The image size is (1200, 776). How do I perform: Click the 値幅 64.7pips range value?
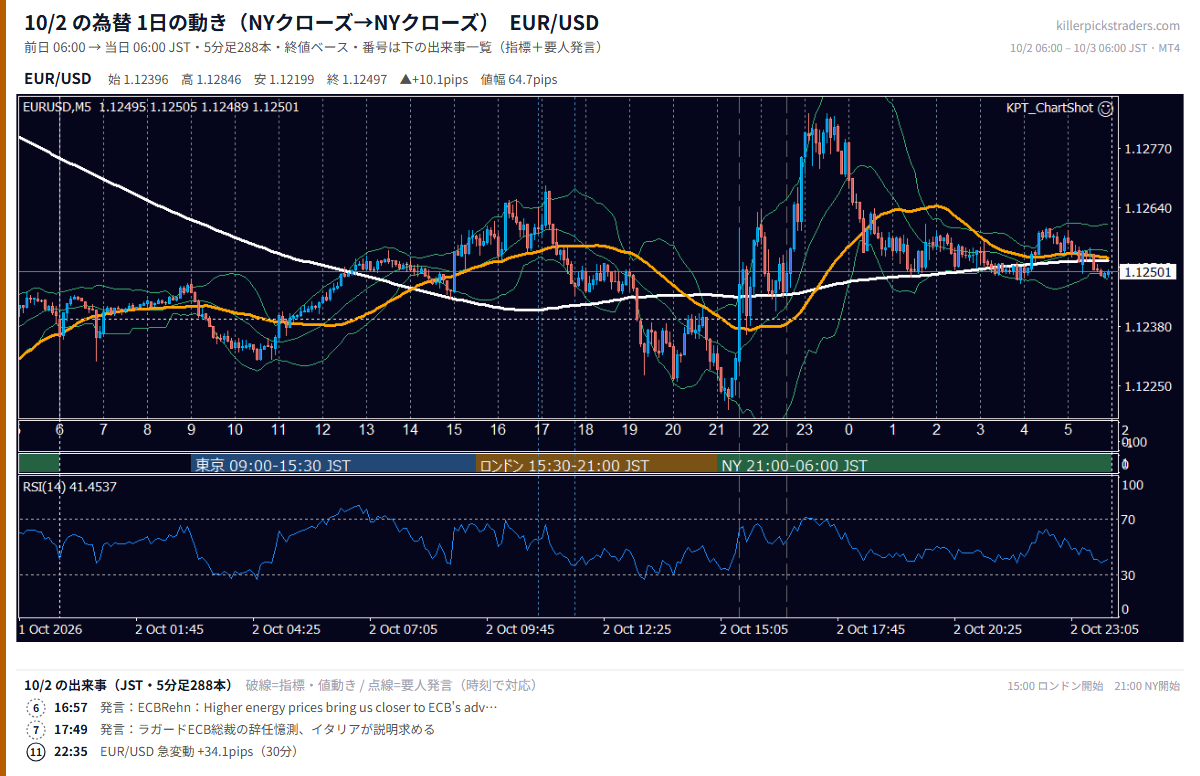point(519,79)
